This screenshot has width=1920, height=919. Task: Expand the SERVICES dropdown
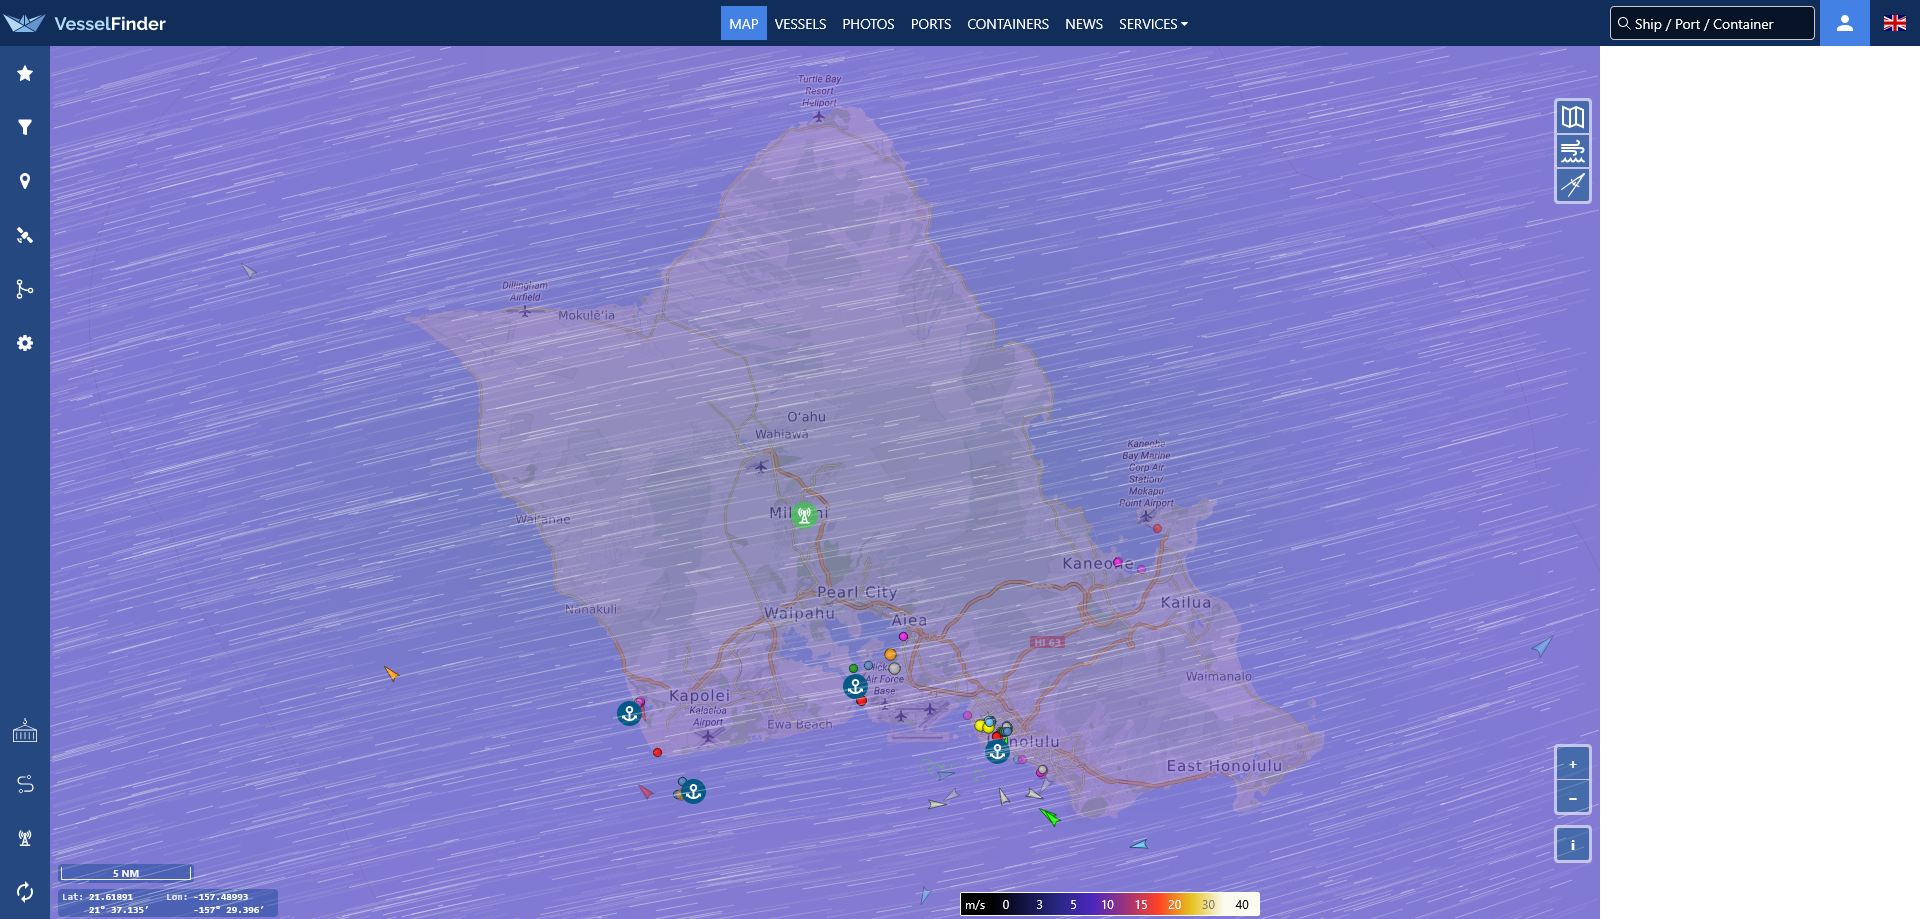(x=1153, y=23)
